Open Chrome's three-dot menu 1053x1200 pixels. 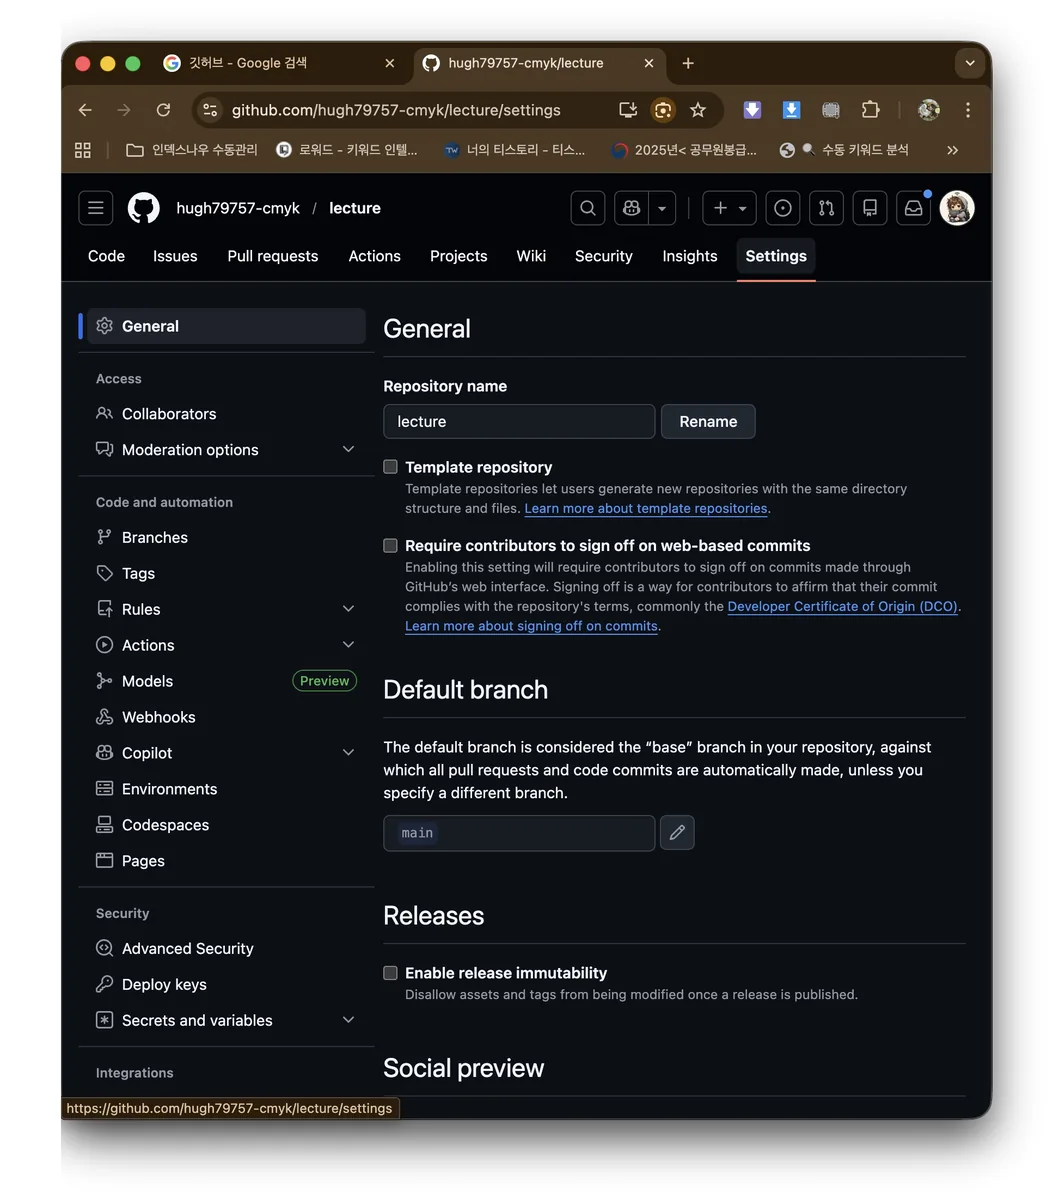tap(968, 110)
